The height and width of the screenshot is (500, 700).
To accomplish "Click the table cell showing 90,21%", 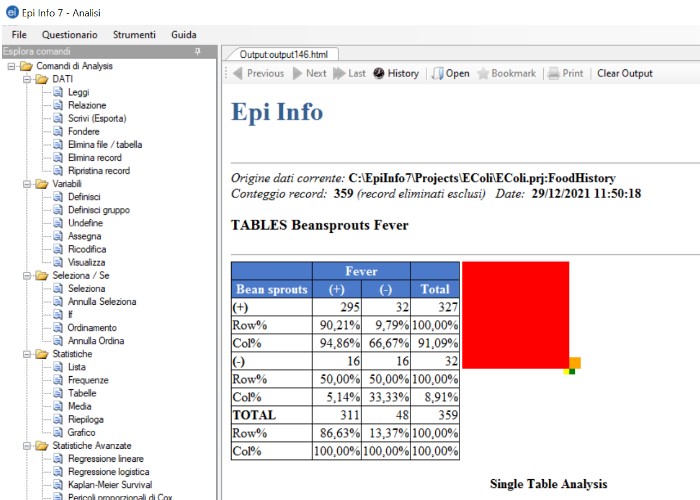I will click(x=337, y=325).
